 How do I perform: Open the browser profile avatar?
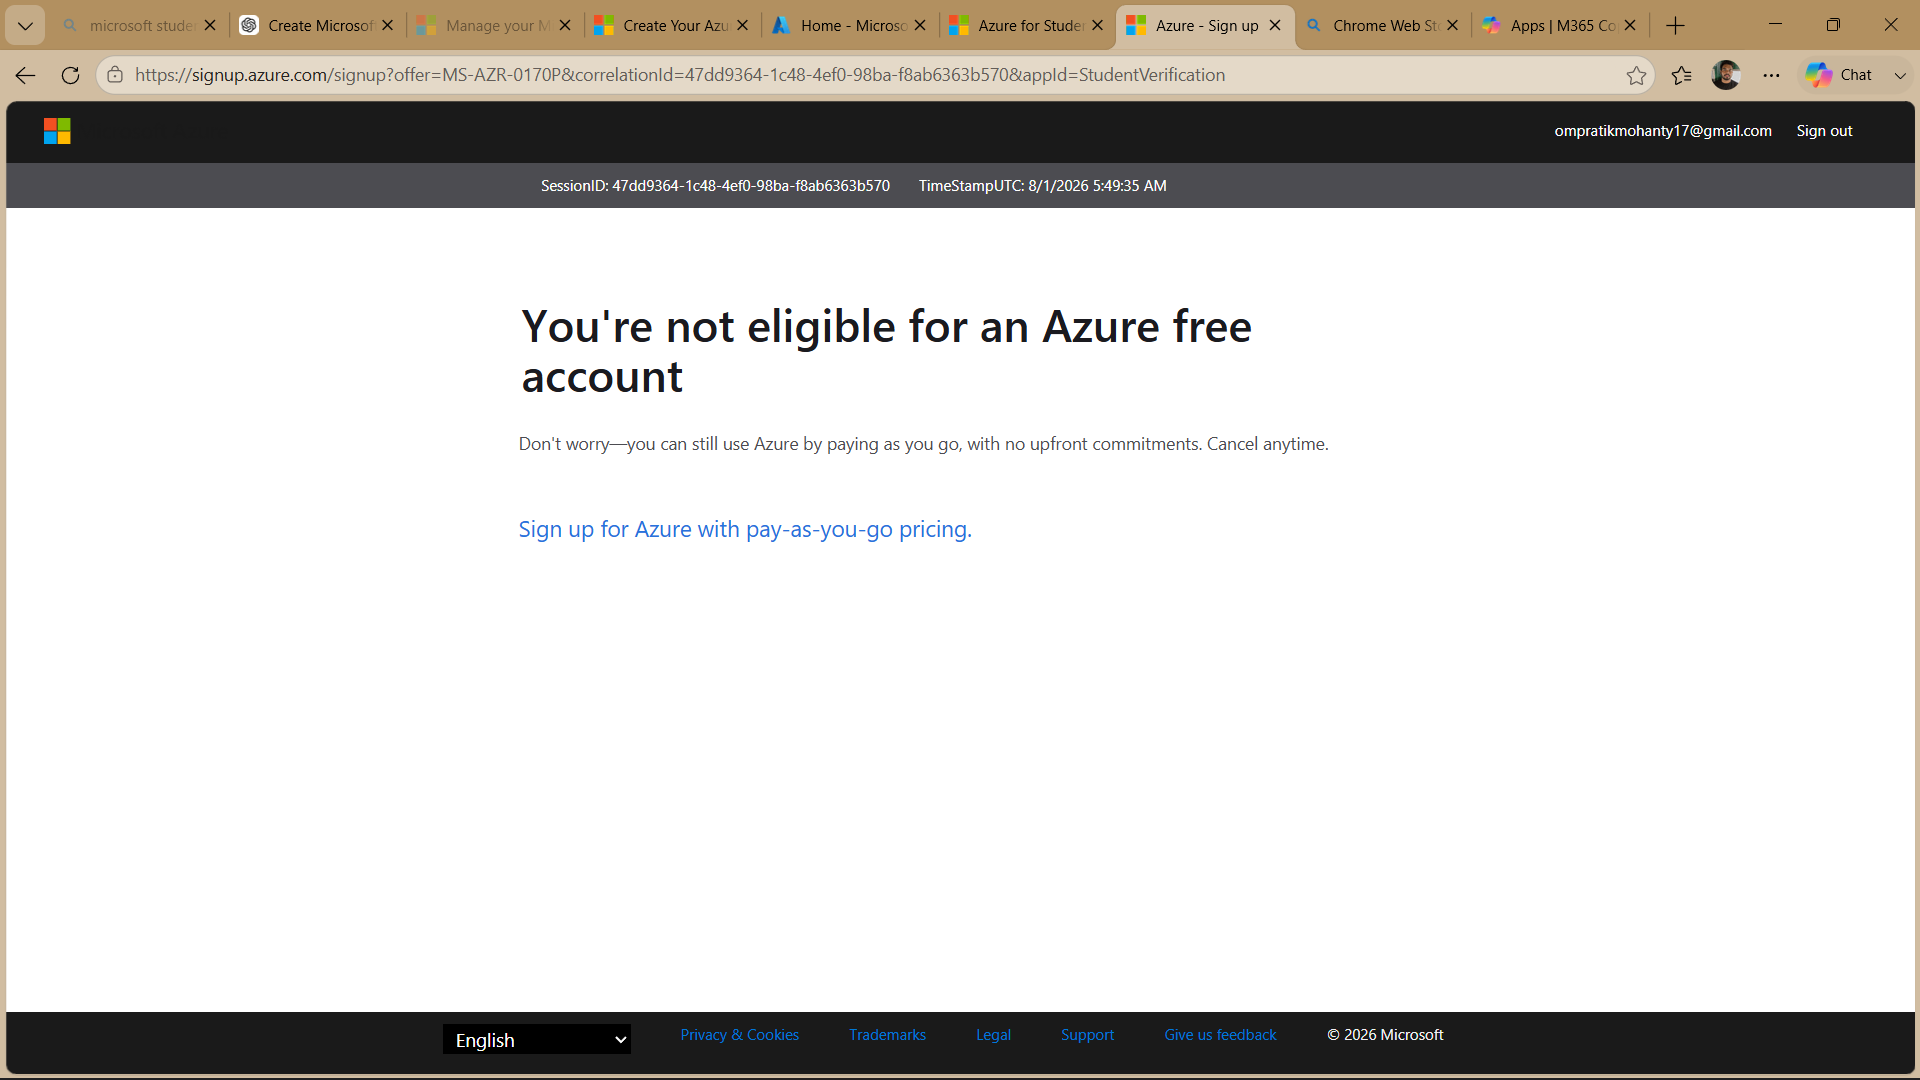click(1726, 75)
